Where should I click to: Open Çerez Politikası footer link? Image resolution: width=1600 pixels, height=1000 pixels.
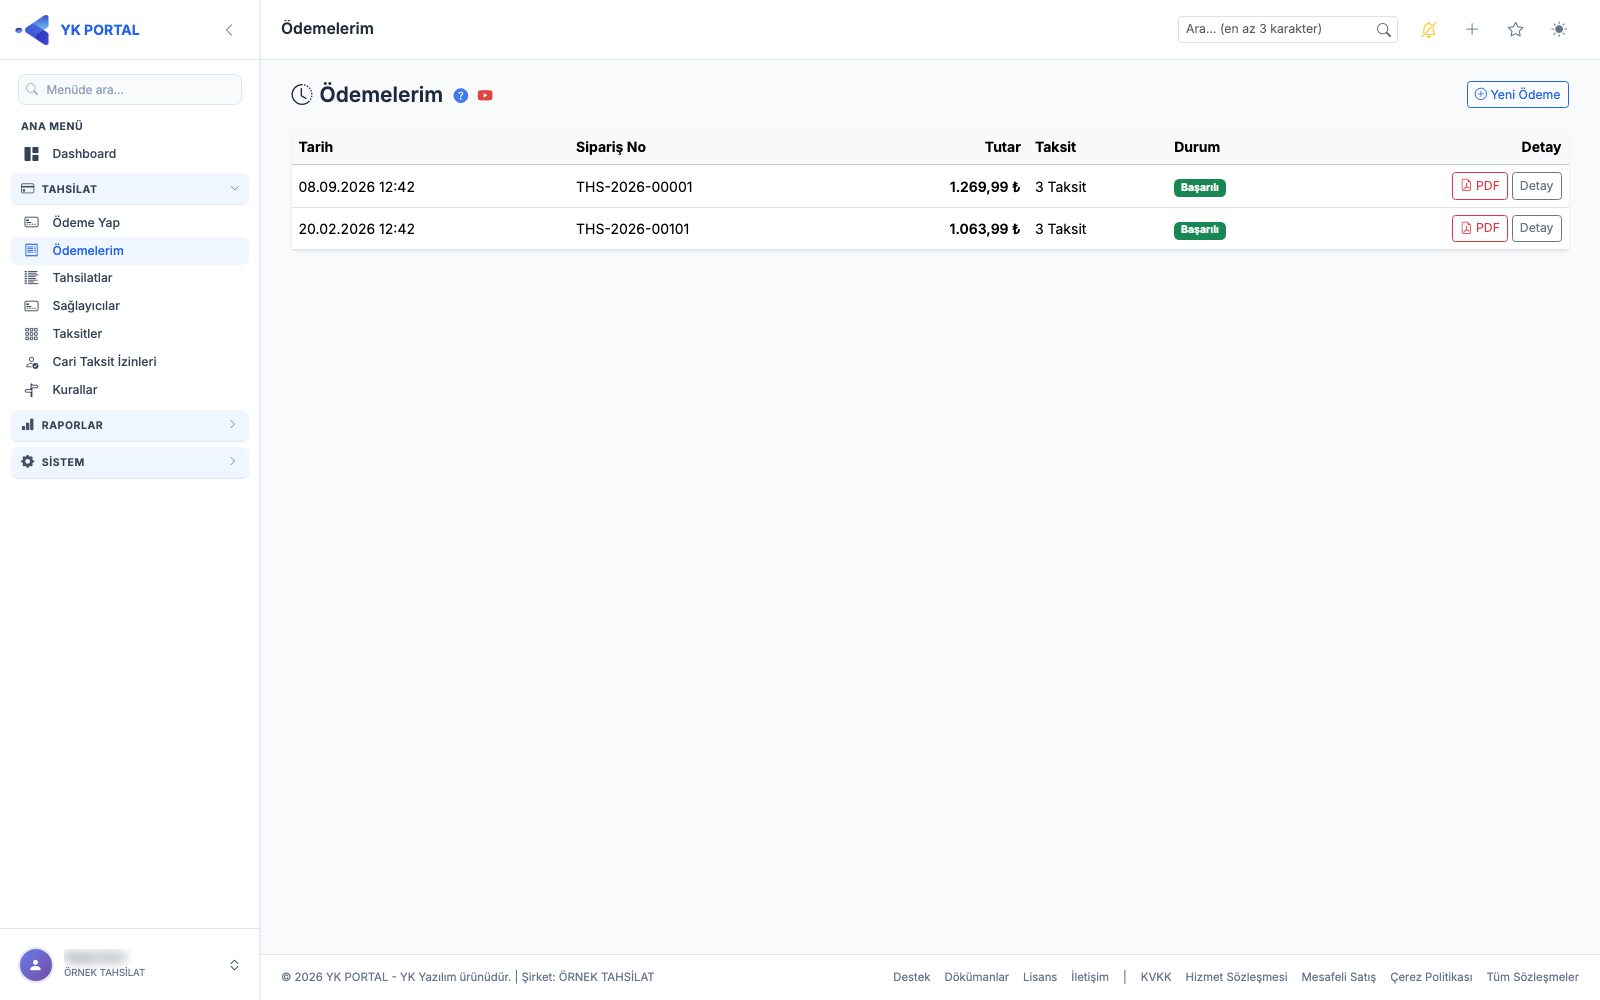point(1431,977)
